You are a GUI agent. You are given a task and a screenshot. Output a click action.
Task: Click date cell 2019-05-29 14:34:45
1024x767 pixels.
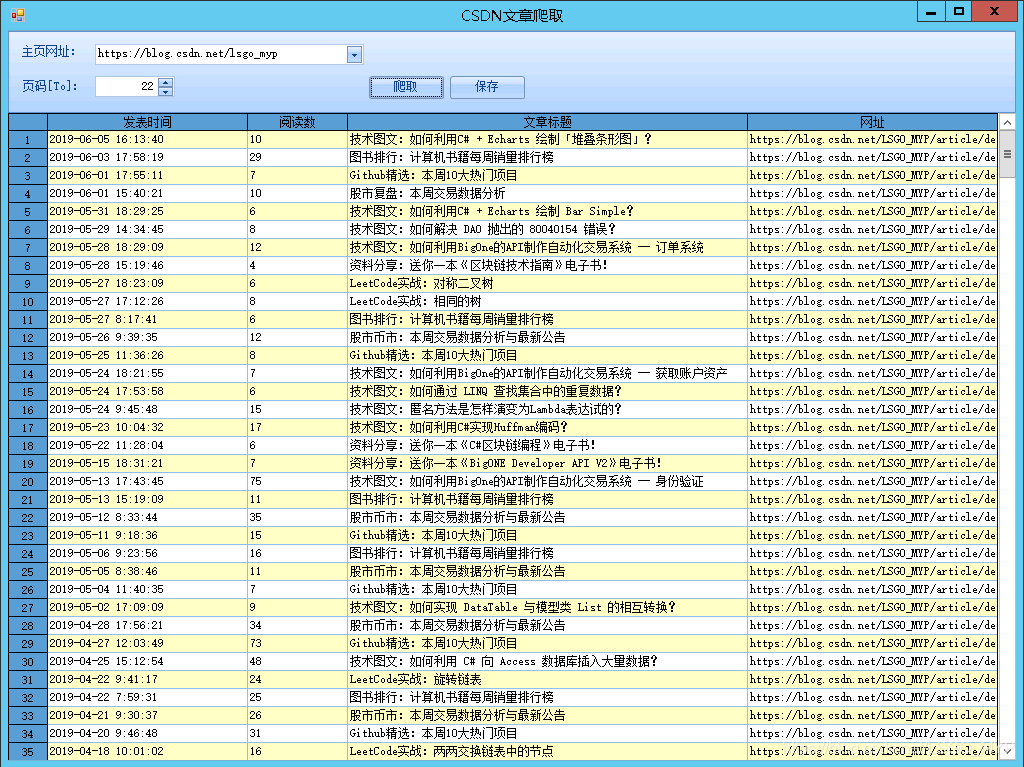point(148,229)
